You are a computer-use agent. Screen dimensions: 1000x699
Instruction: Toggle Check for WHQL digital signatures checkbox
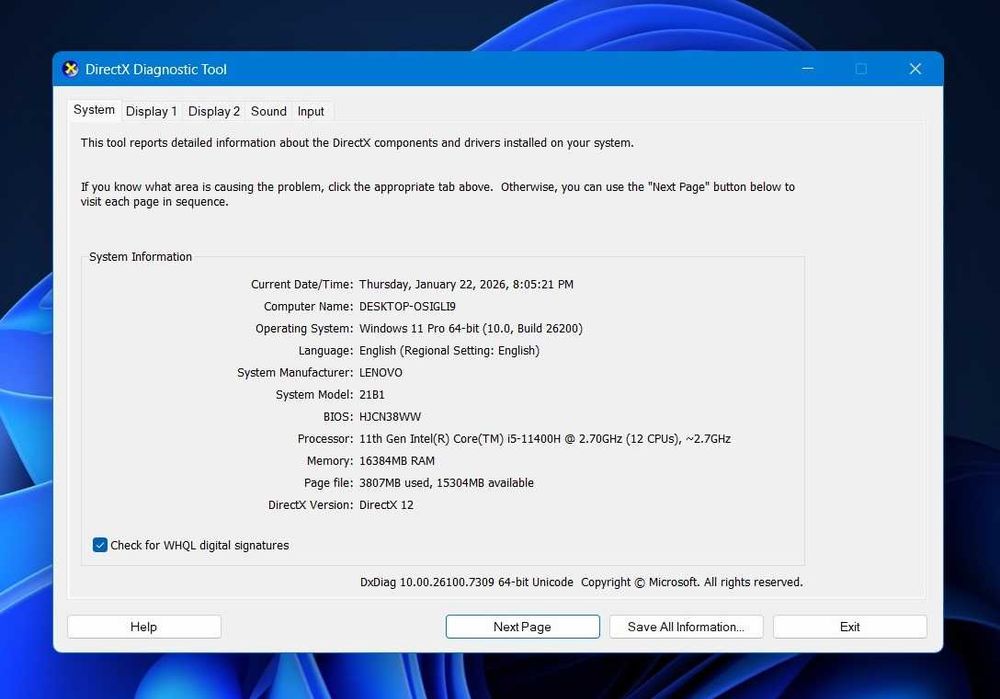click(x=100, y=545)
